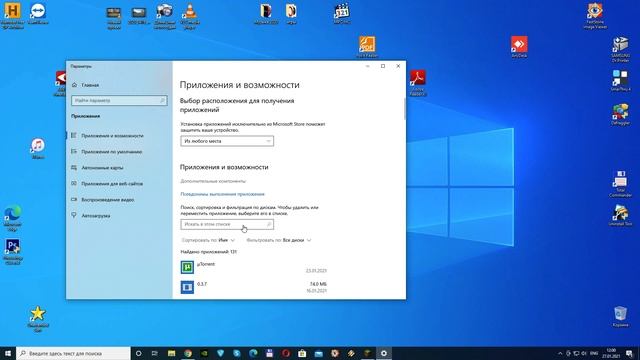The width and height of the screenshot is (640, 360).
Task: Open Microsoft Edge desktop shortcut
Action: tap(12, 219)
